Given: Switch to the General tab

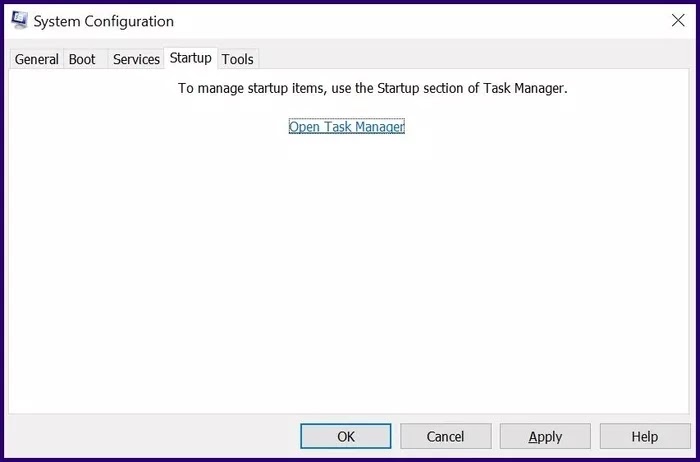Looking at the screenshot, I should 37,59.
